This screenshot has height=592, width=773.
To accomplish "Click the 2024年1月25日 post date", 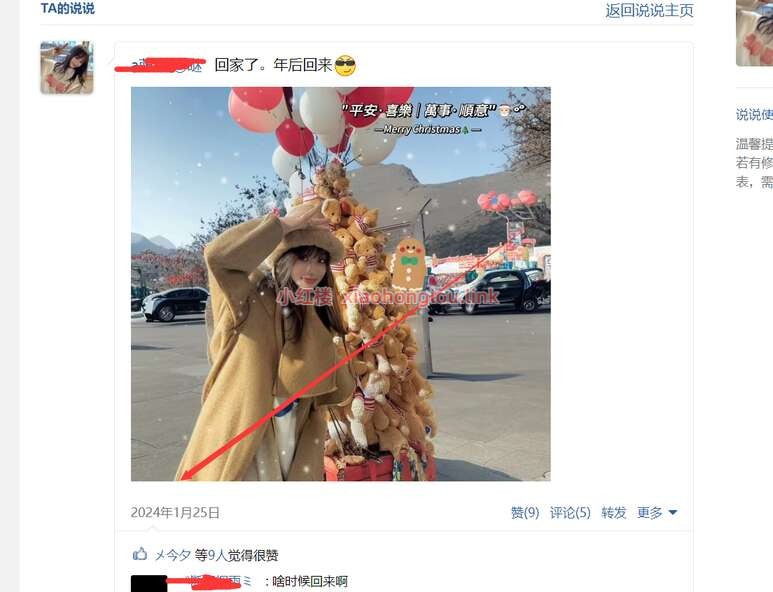I will click(175, 513).
